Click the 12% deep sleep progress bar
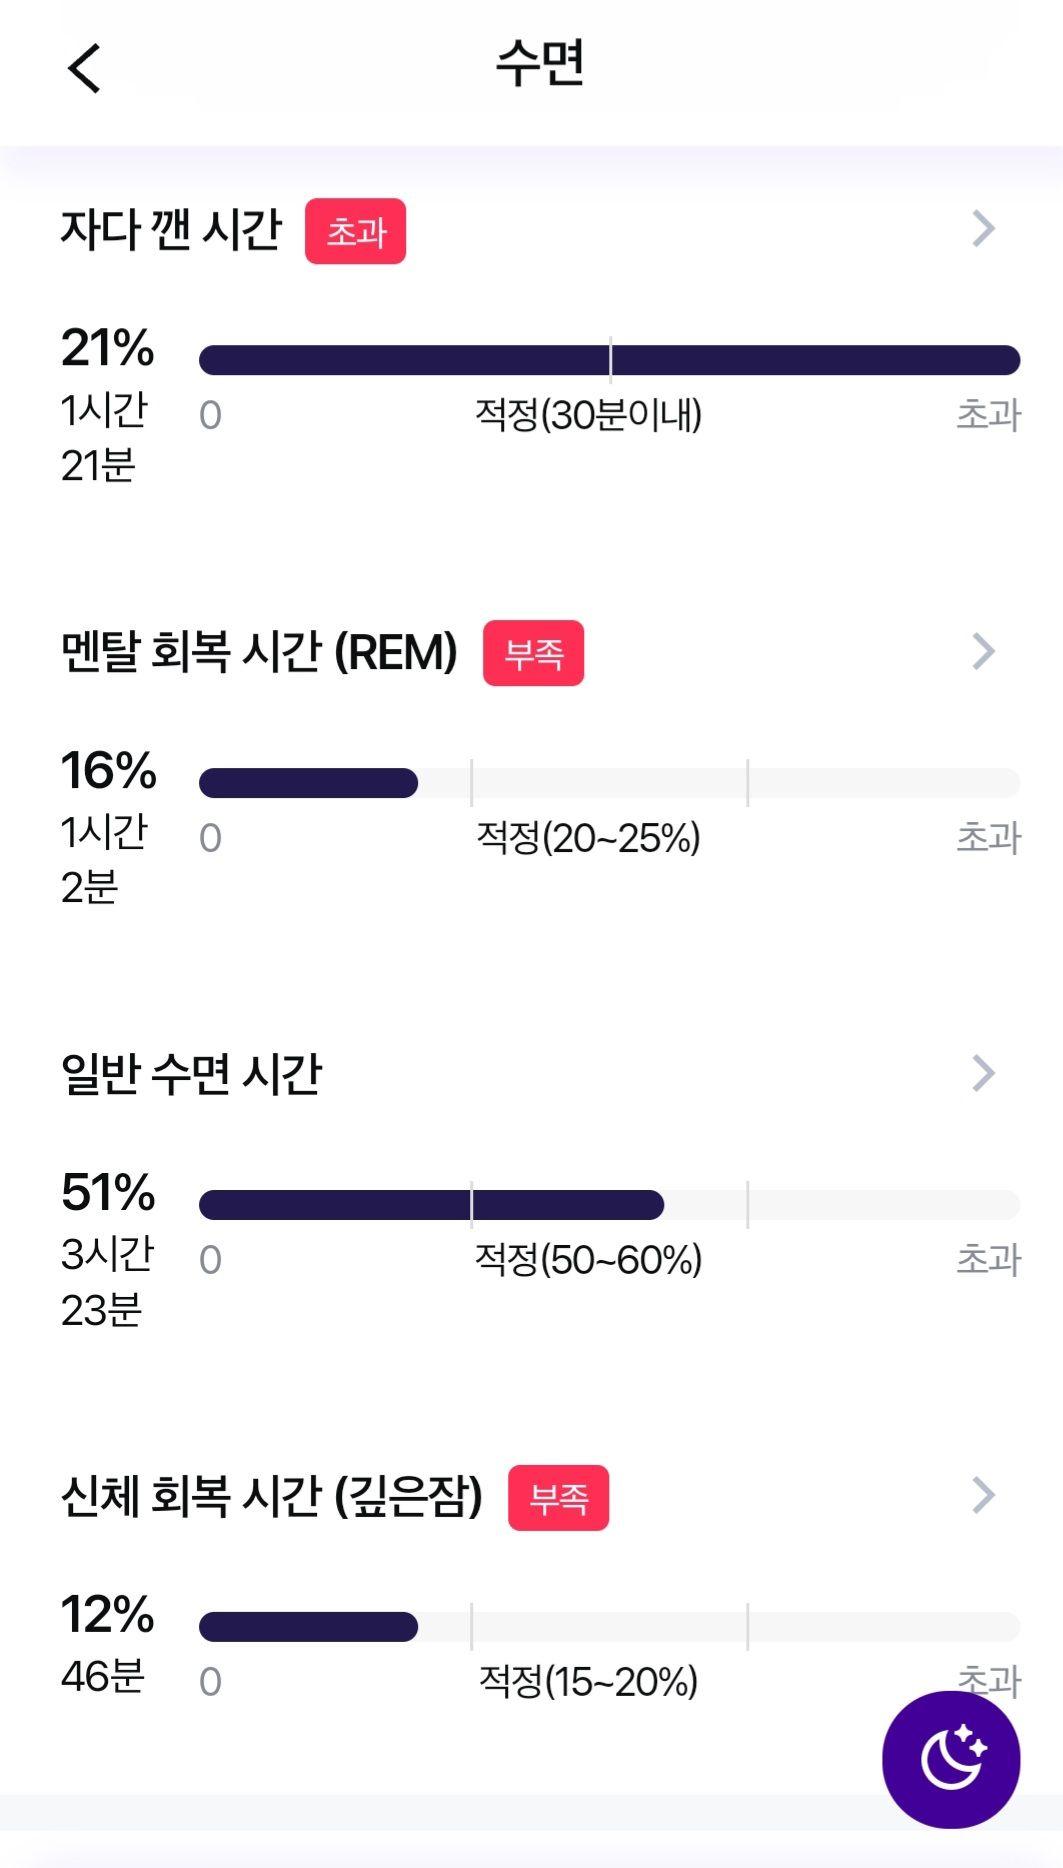The width and height of the screenshot is (1063, 1868). coord(609,1627)
